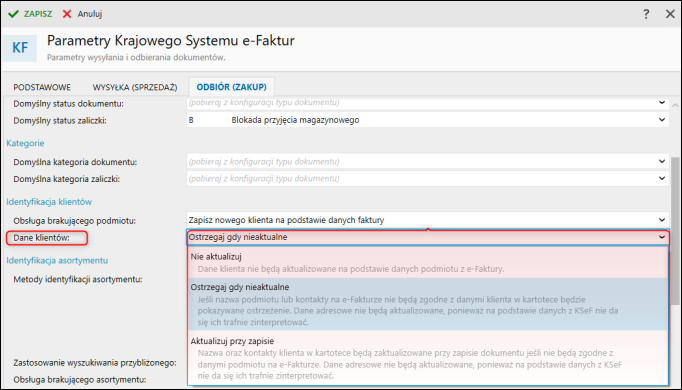Image resolution: width=682 pixels, height=390 pixels.
Task: Click 'Obsługa brakującego asortymentu:' label
Action: tap(80, 380)
